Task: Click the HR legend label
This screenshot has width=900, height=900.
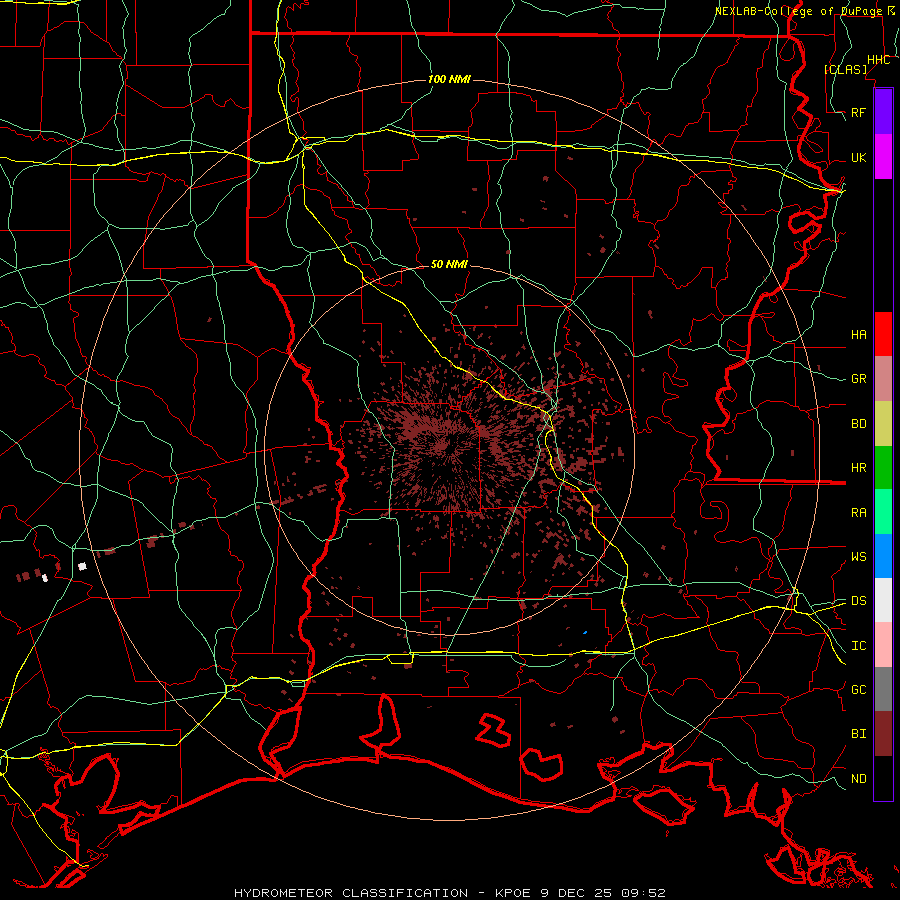Action: pyautogui.click(x=859, y=468)
